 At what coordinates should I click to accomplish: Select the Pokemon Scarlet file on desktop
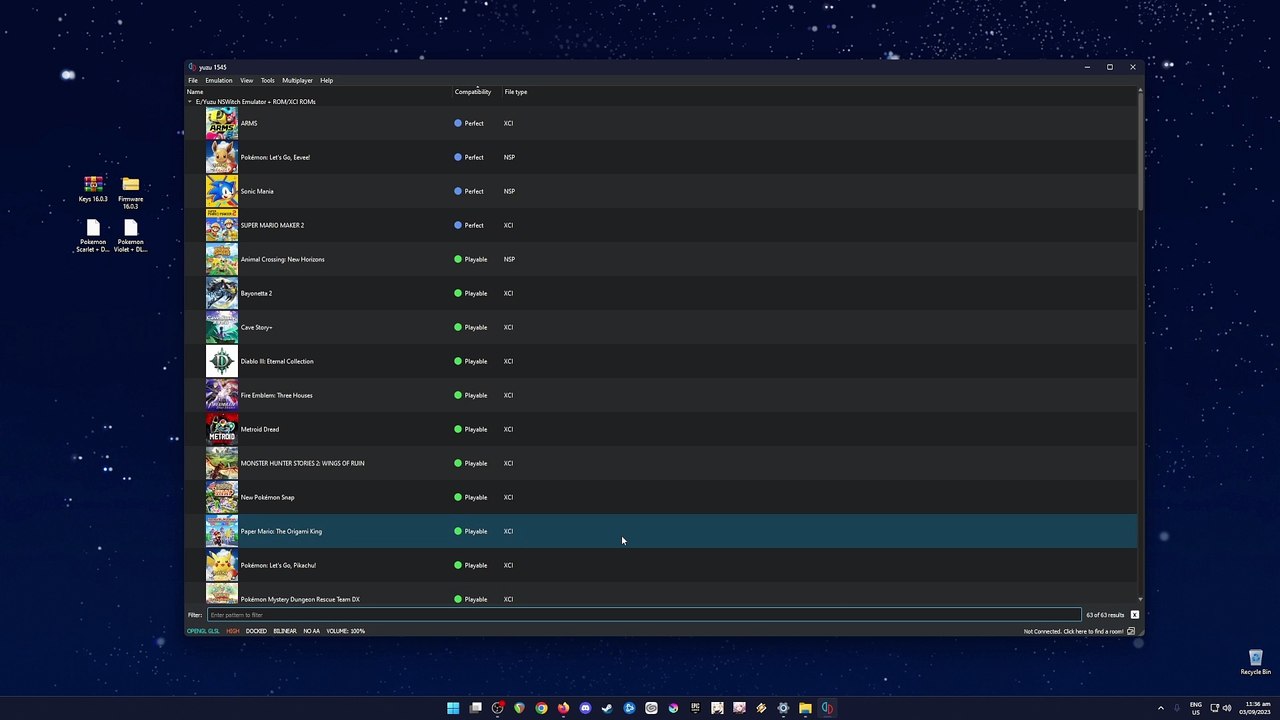[93, 235]
